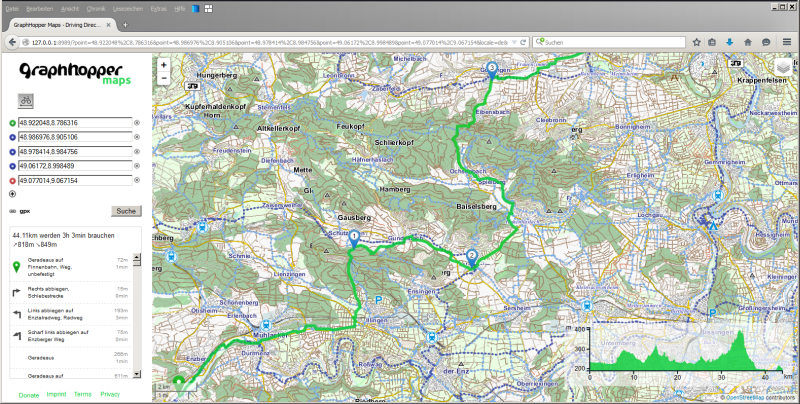Click the blue database icon in menu bar
This screenshot has height=404, width=800.
196,9
